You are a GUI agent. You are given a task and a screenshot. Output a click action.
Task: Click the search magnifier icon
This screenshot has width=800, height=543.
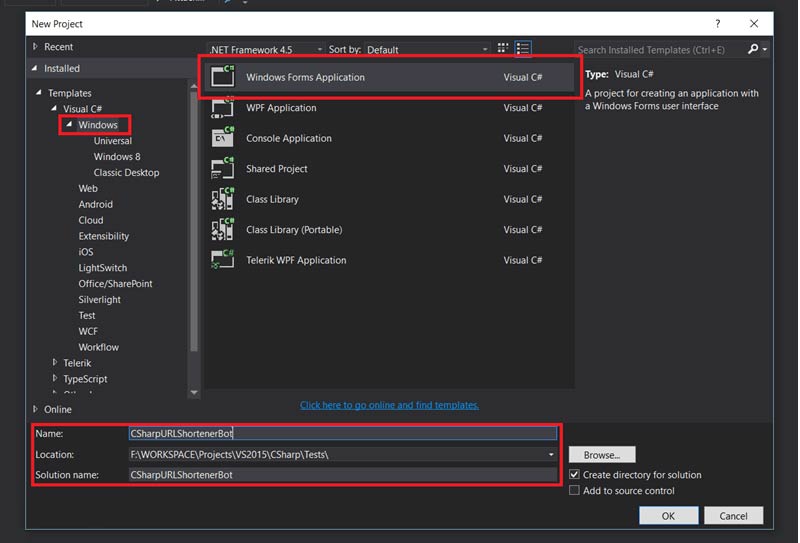[x=753, y=49]
